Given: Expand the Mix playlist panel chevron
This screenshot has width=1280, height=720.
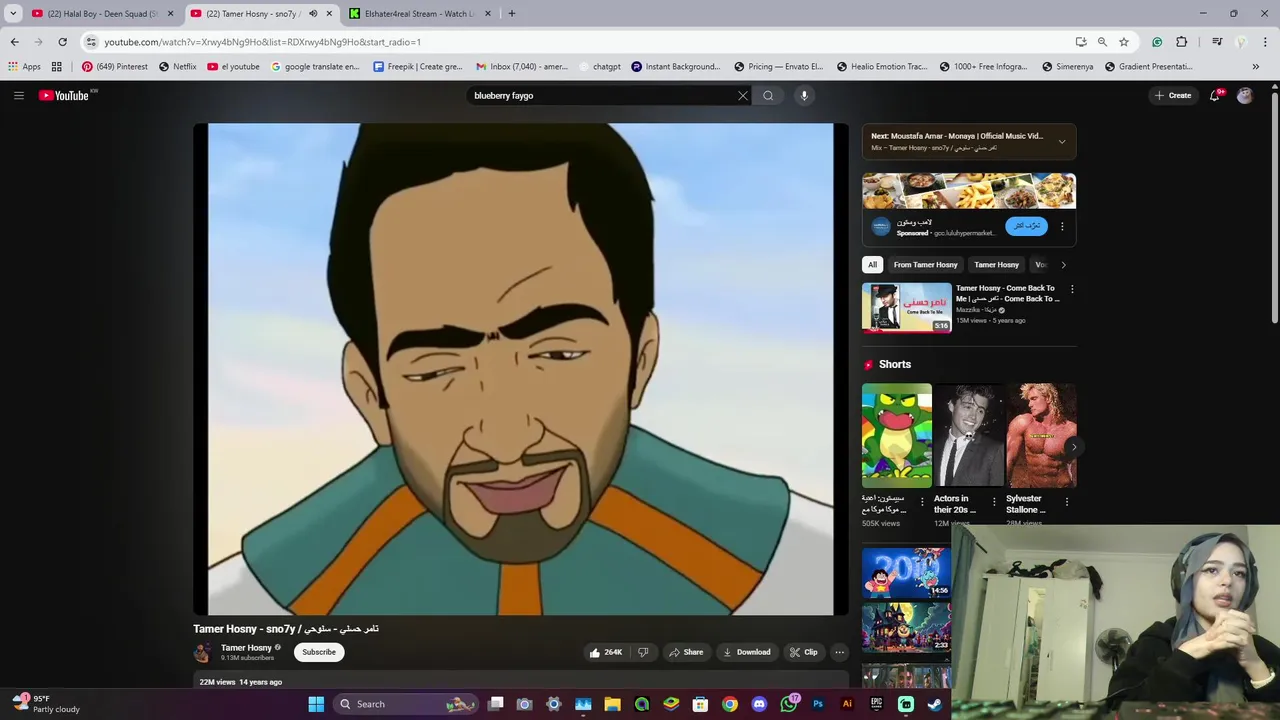Looking at the screenshot, I should click(1062, 142).
